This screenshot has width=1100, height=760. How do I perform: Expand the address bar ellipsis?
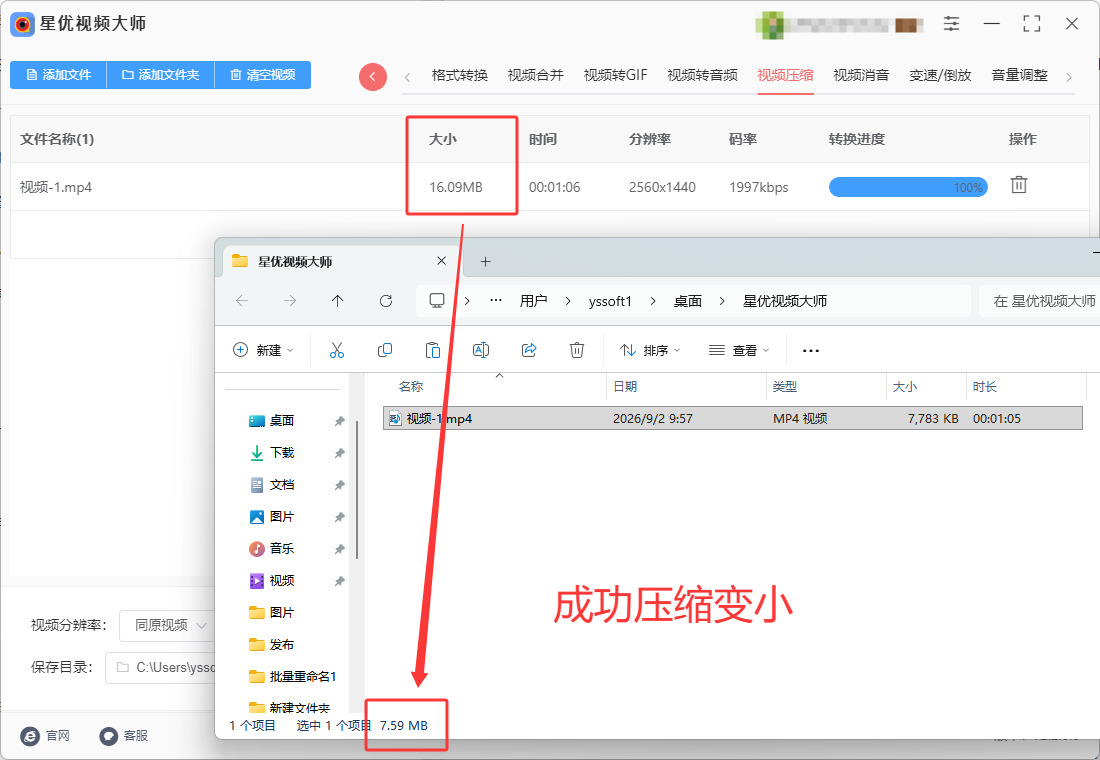click(496, 301)
